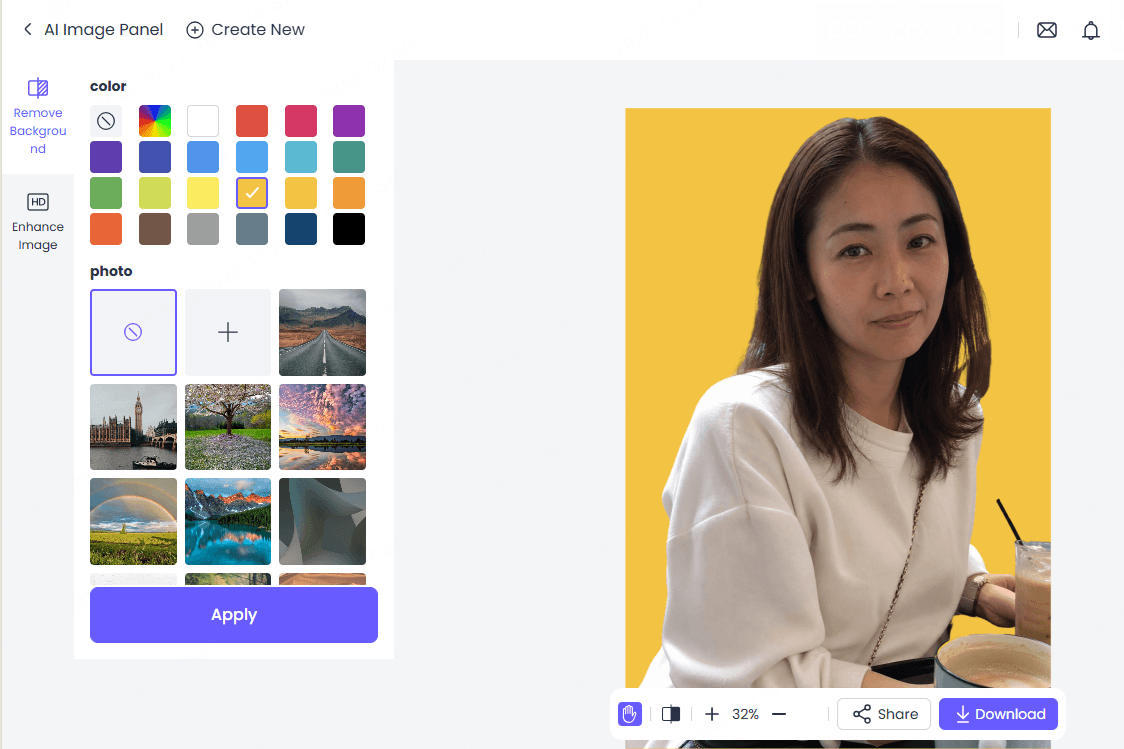Pick the red-orange swatch in the bottom row
Image resolution: width=1124 pixels, height=749 pixels.
click(x=106, y=229)
